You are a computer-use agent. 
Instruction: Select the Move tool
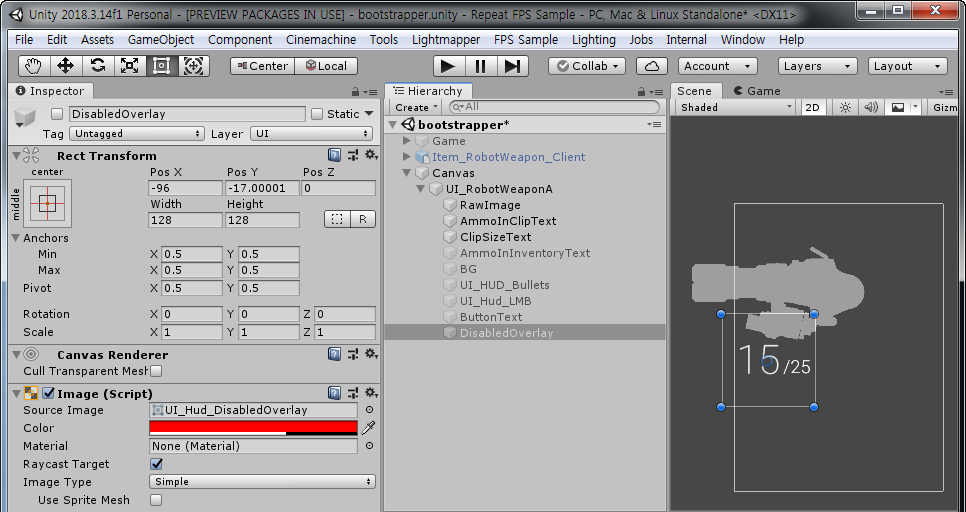65,66
